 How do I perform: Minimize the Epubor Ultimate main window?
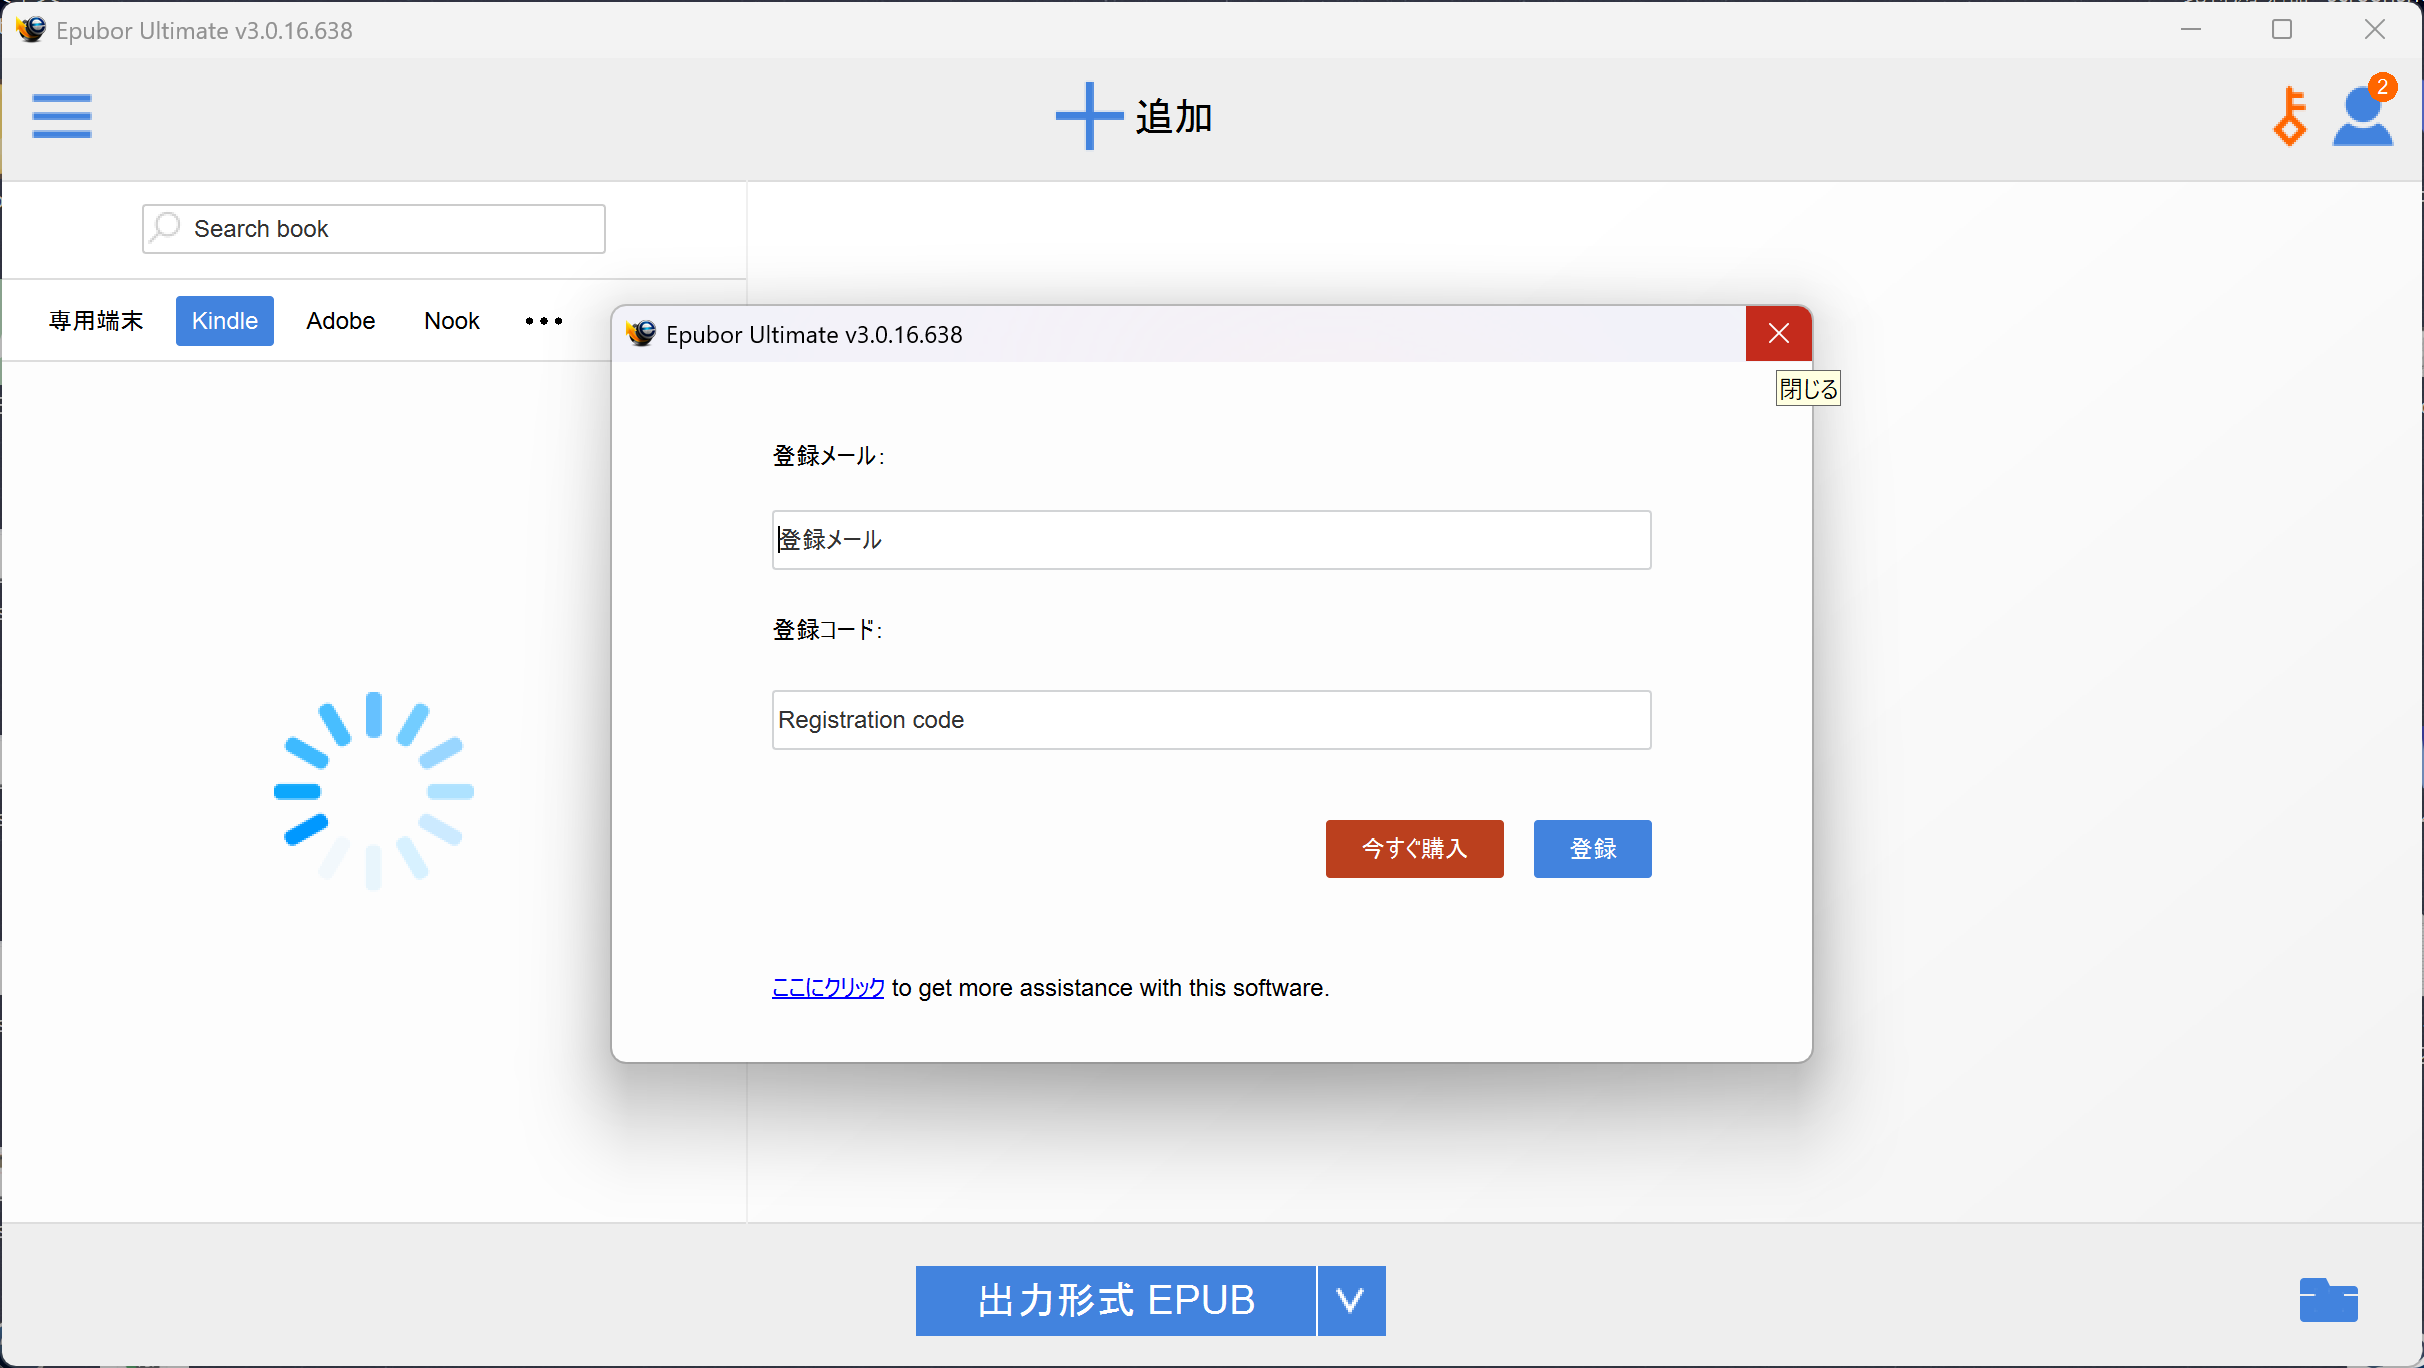tap(2190, 30)
